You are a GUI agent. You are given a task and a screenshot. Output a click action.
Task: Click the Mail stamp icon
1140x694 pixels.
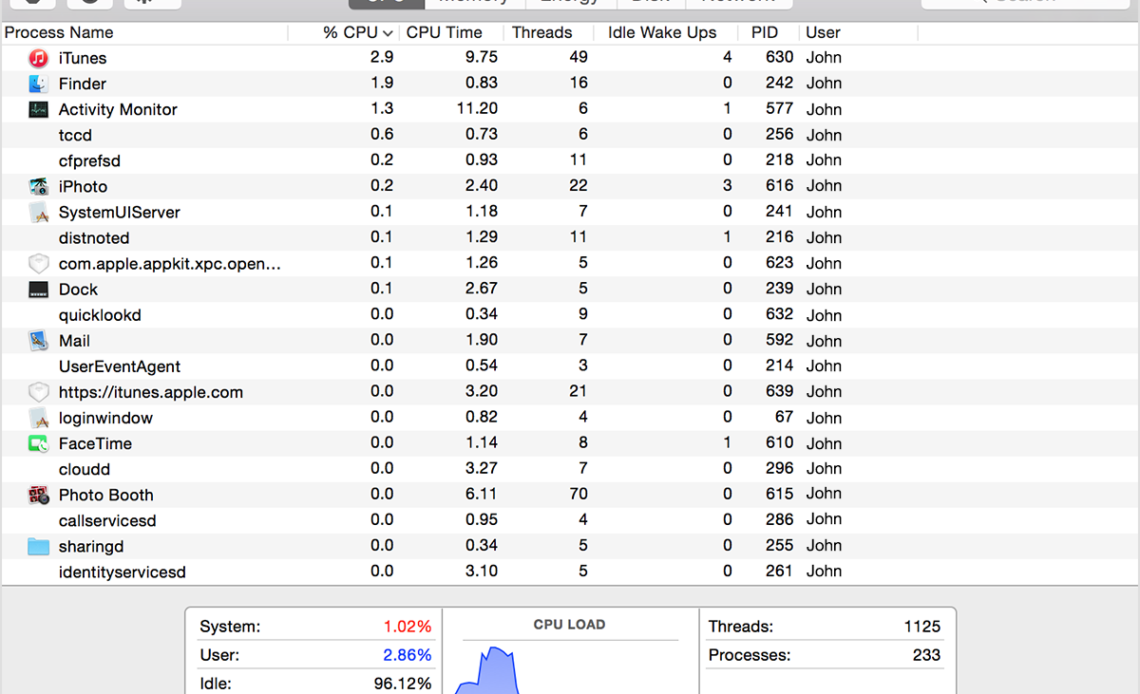coord(39,340)
